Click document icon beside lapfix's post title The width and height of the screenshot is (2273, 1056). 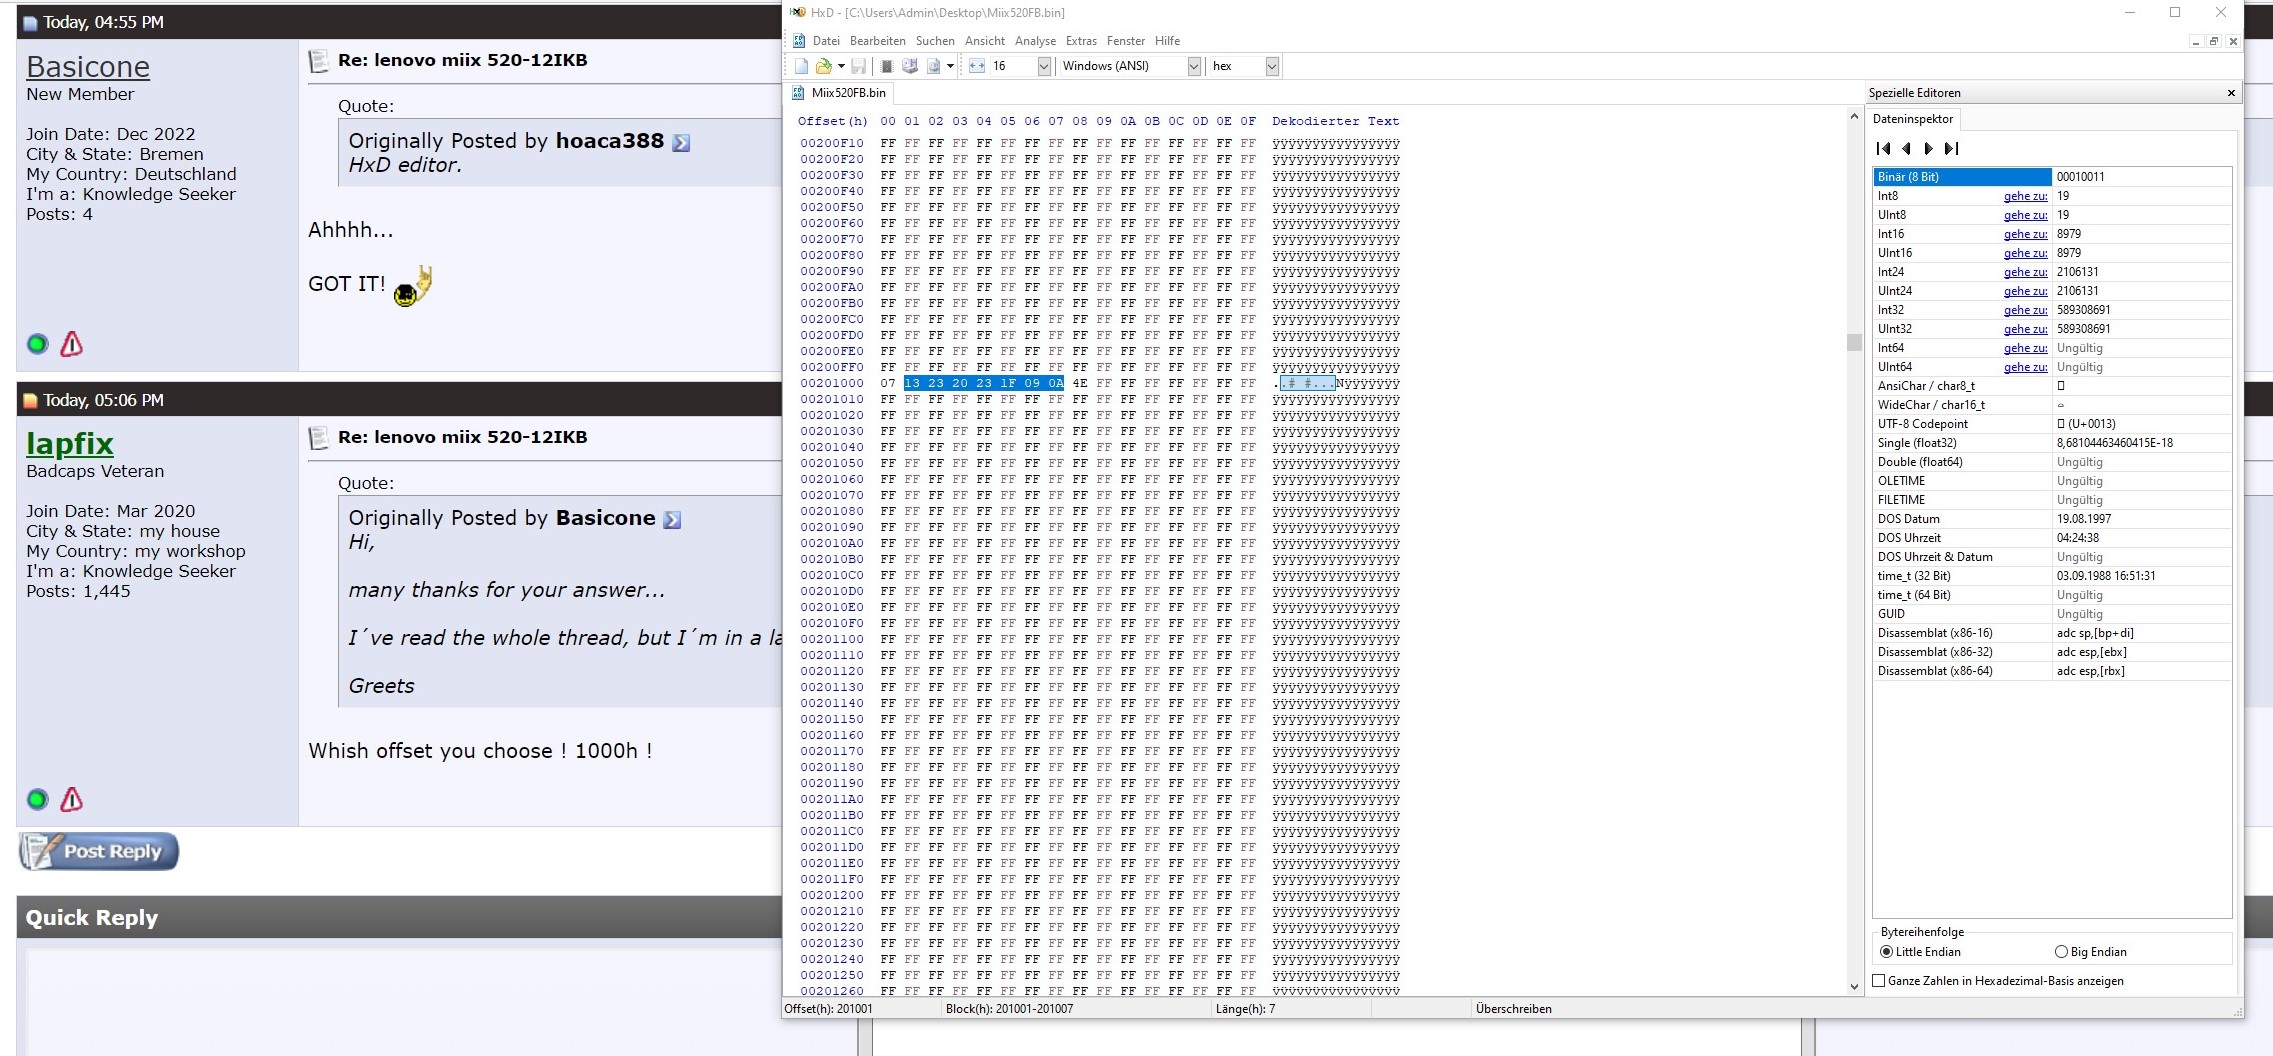click(x=319, y=438)
